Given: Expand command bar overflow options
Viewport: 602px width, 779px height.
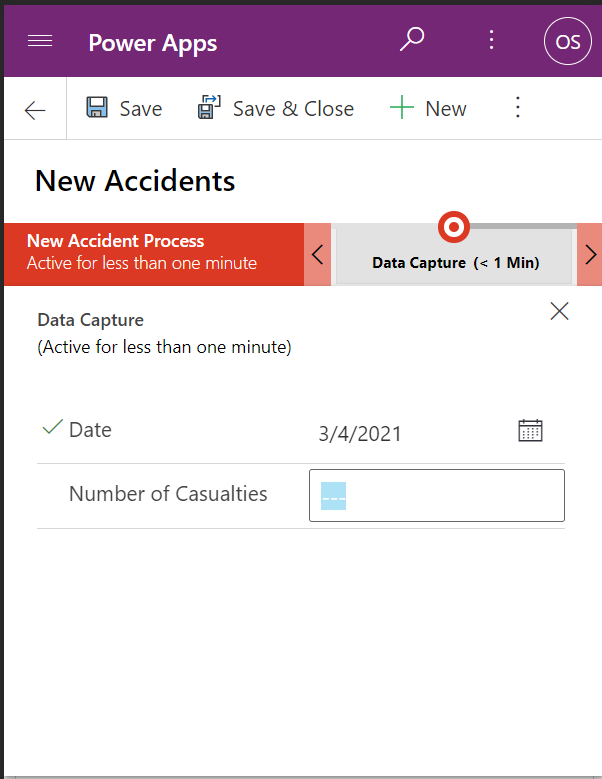Looking at the screenshot, I should point(517,108).
